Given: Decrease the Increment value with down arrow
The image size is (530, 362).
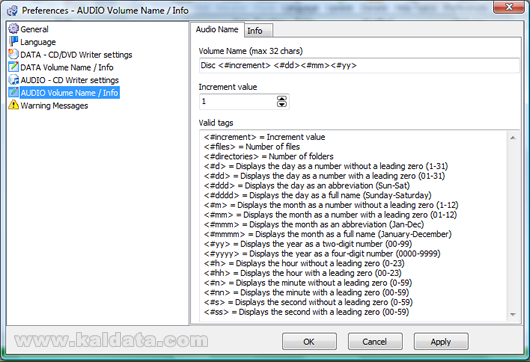Looking at the screenshot, I should 282,104.
